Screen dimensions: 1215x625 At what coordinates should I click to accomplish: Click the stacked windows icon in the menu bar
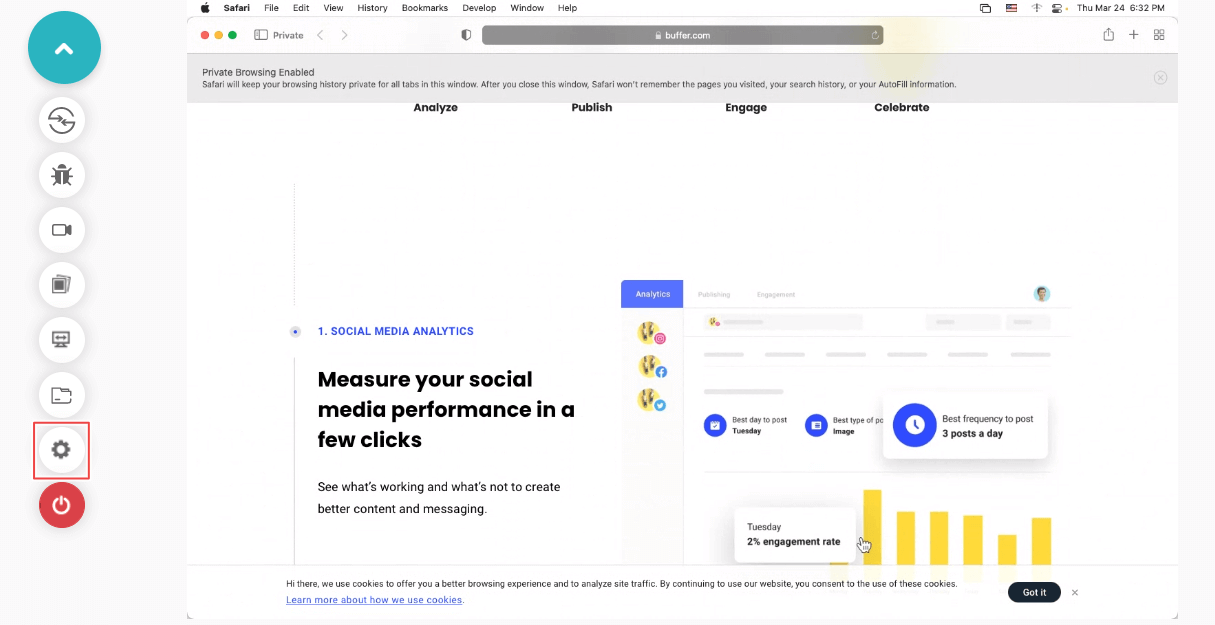coord(986,7)
